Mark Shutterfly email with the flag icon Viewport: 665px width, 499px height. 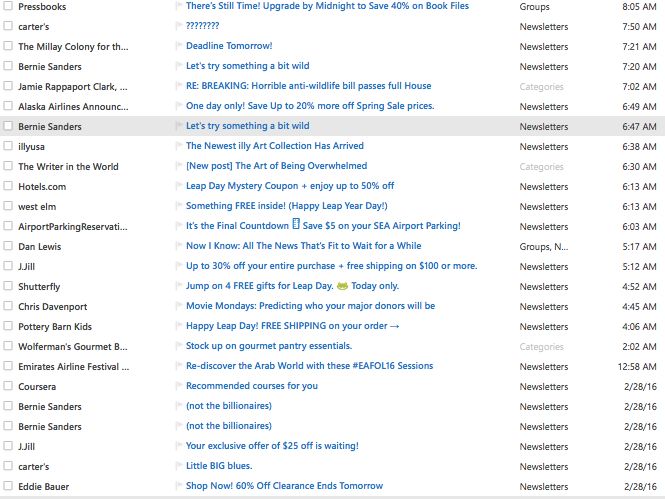coord(179,286)
